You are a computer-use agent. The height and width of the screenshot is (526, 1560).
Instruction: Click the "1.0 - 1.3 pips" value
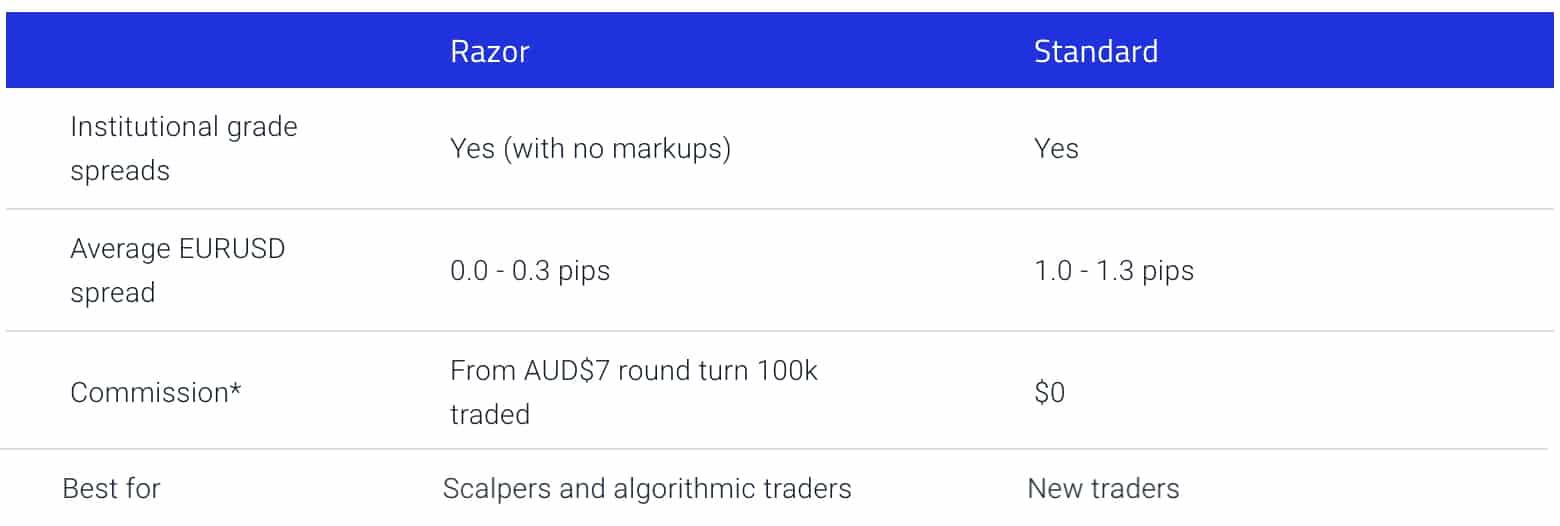(x=1114, y=271)
